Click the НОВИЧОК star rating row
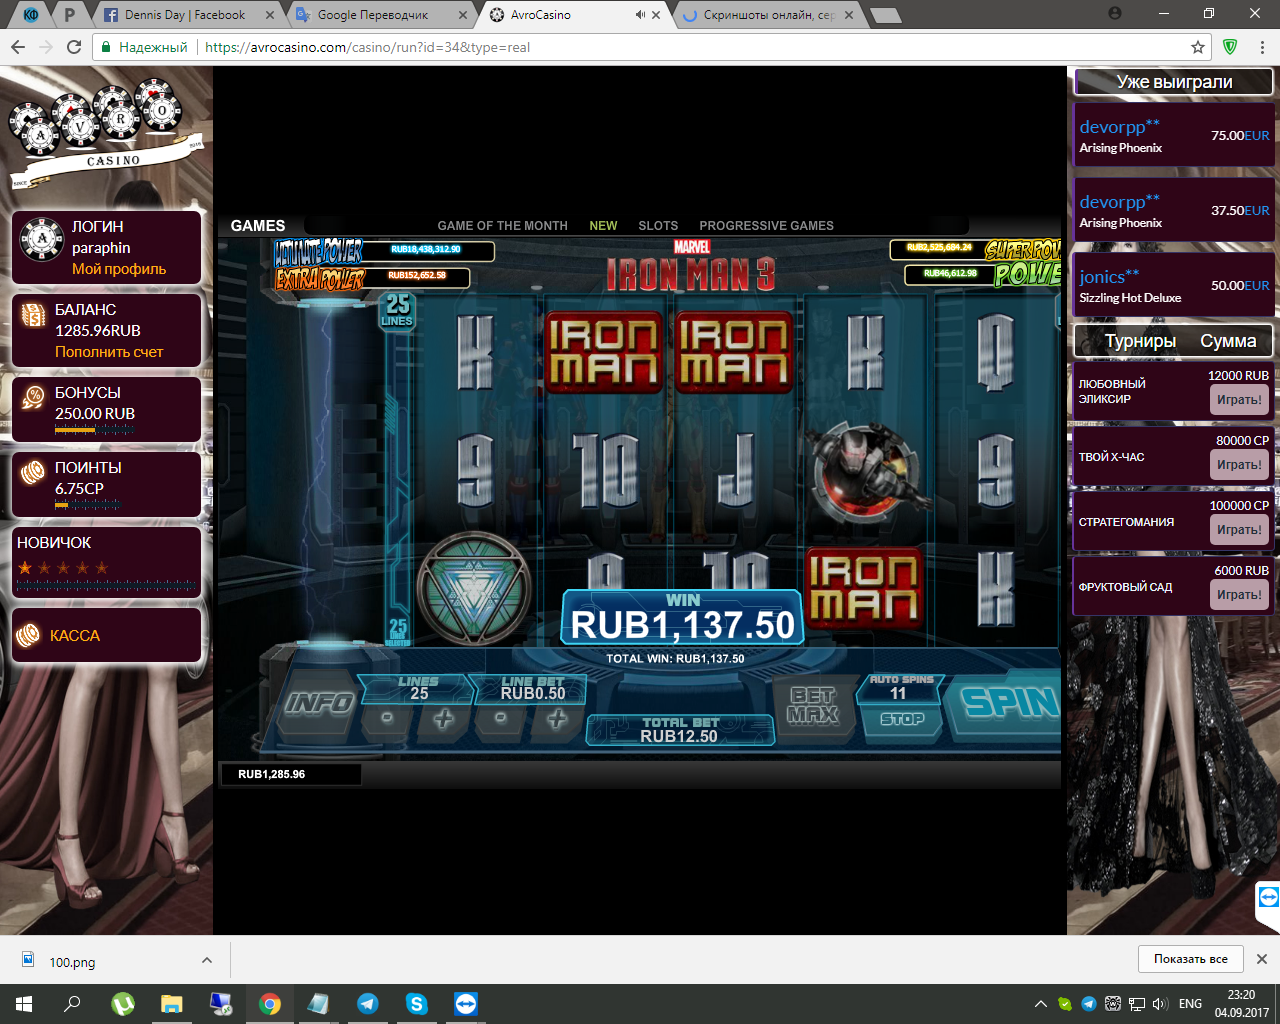 pyautogui.click(x=63, y=568)
